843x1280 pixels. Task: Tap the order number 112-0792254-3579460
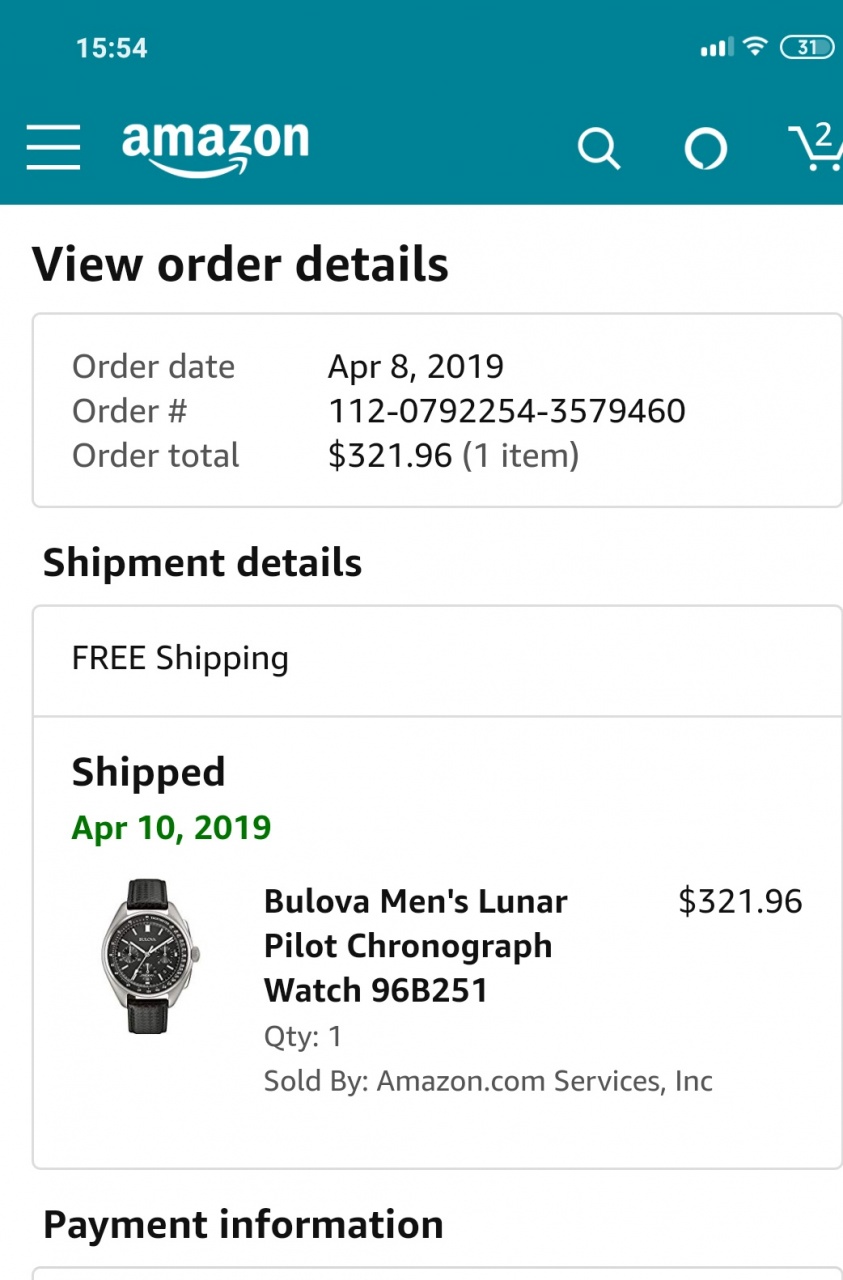tap(506, 411)
